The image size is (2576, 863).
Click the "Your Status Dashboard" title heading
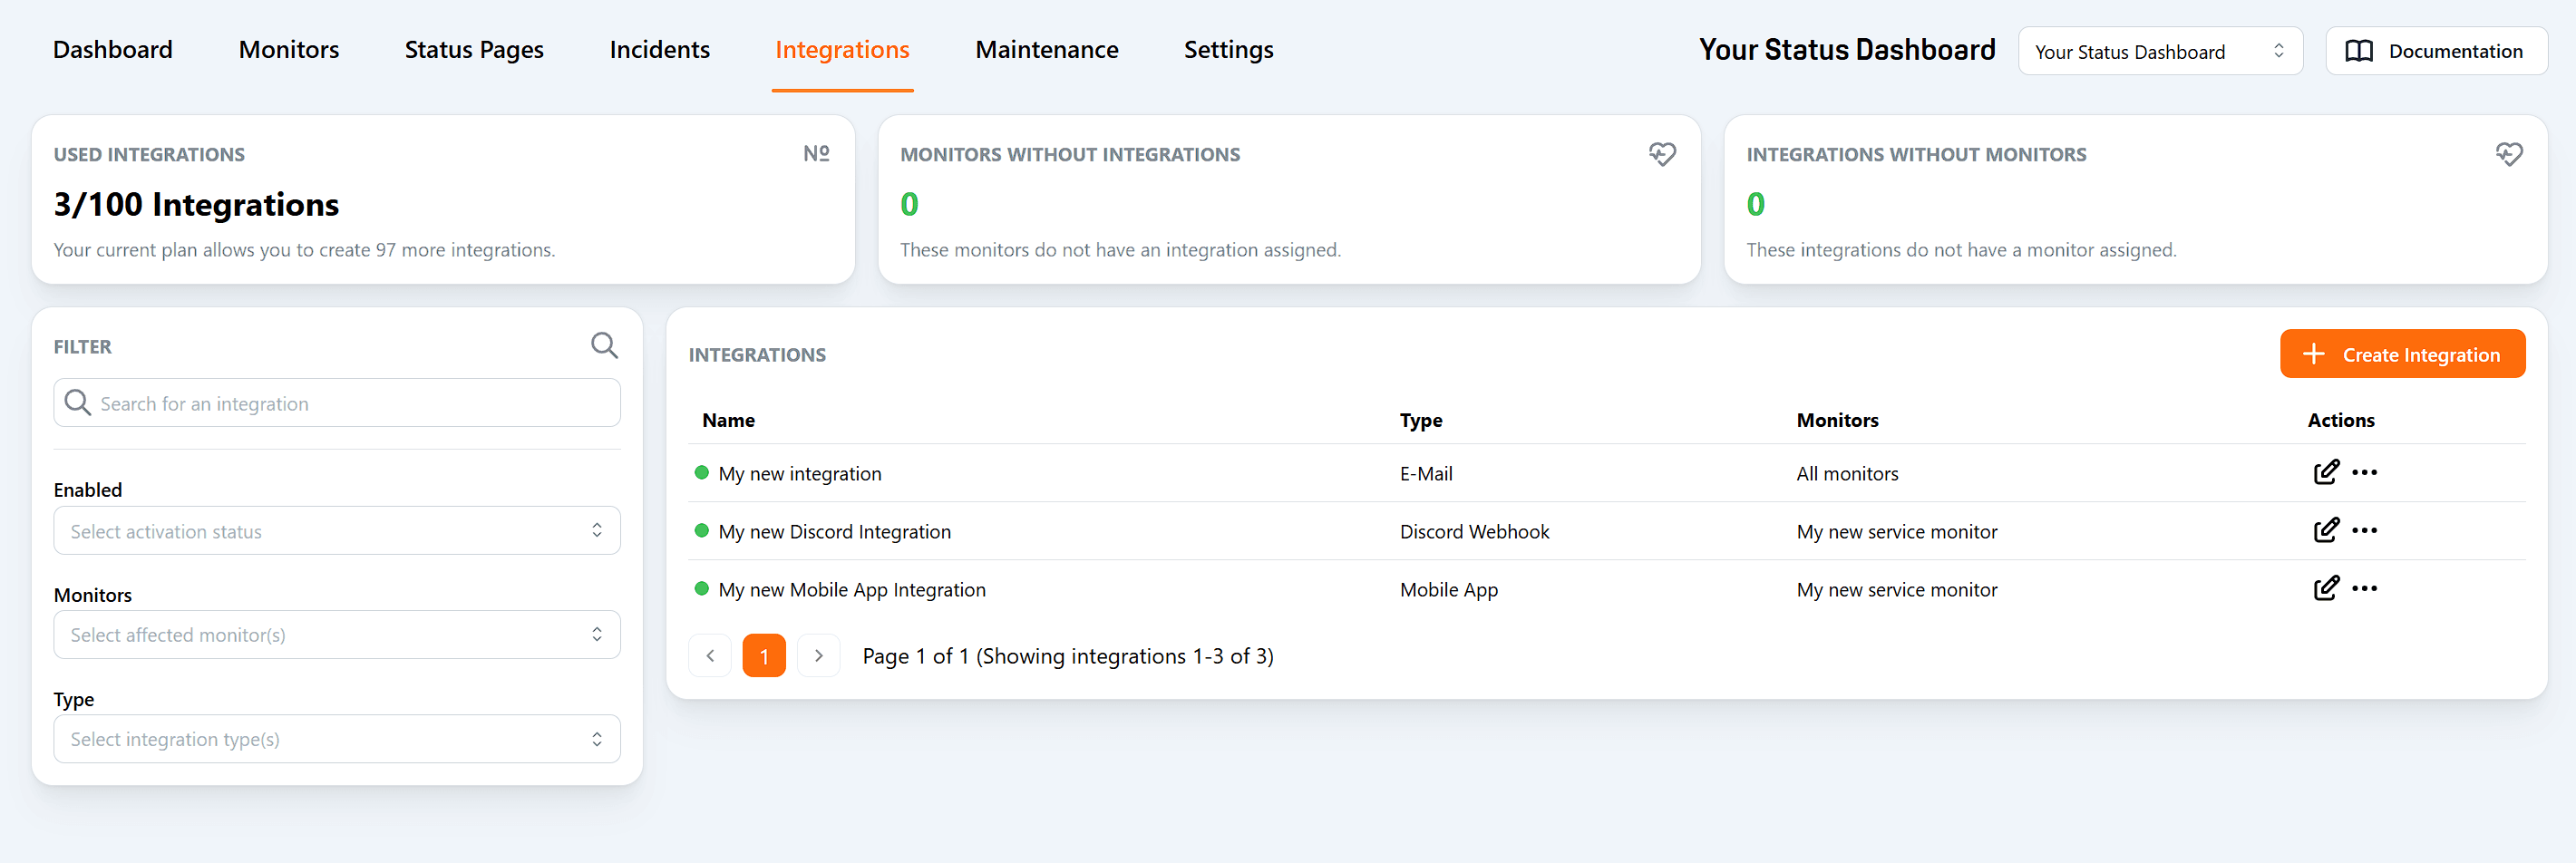pyautogui.click(x=1847, y=49)
